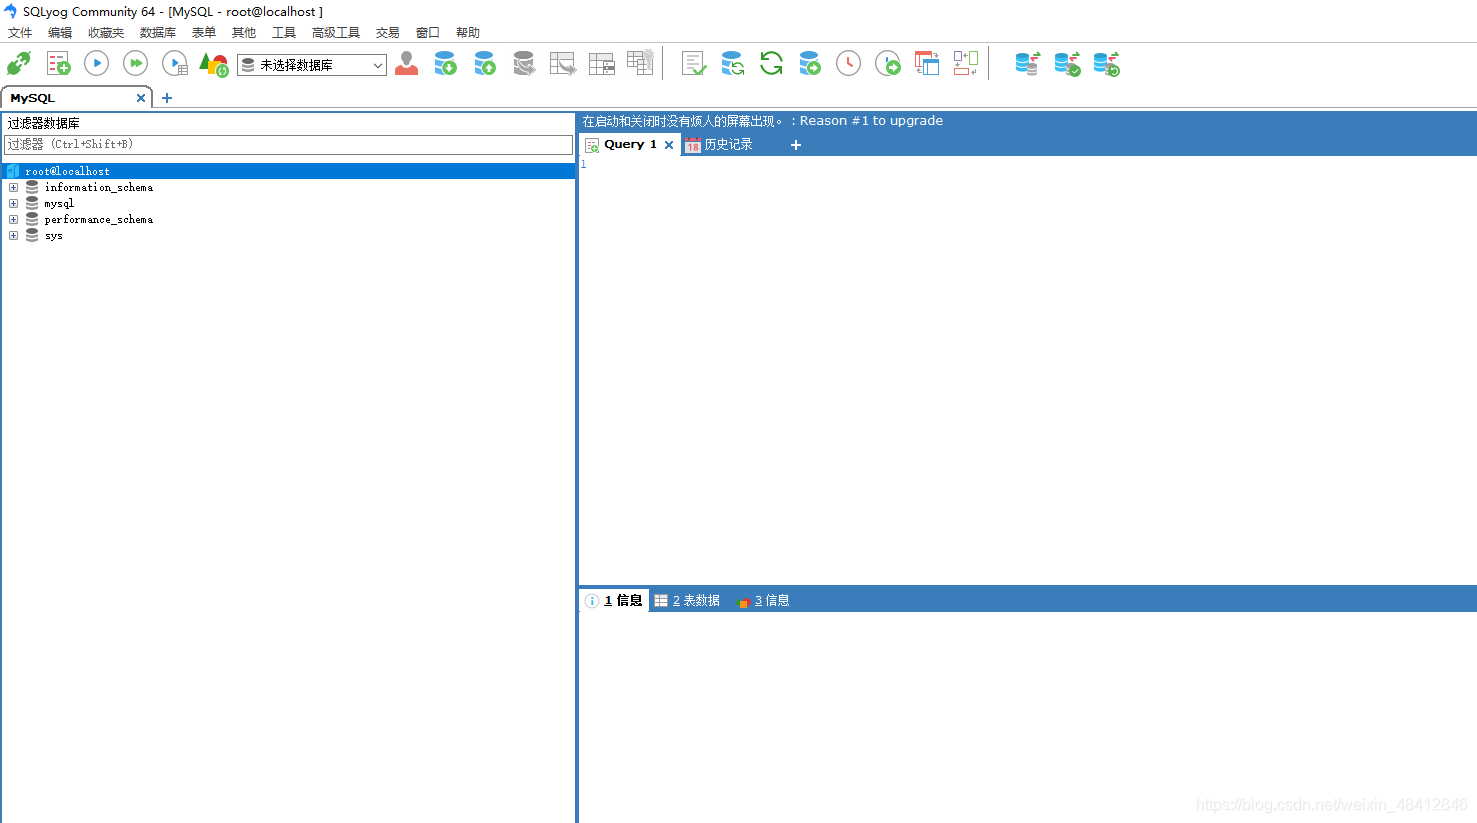Screen dimensions: 1477x823
Task: Expand the mysql database node
Action: pos(13,203)
